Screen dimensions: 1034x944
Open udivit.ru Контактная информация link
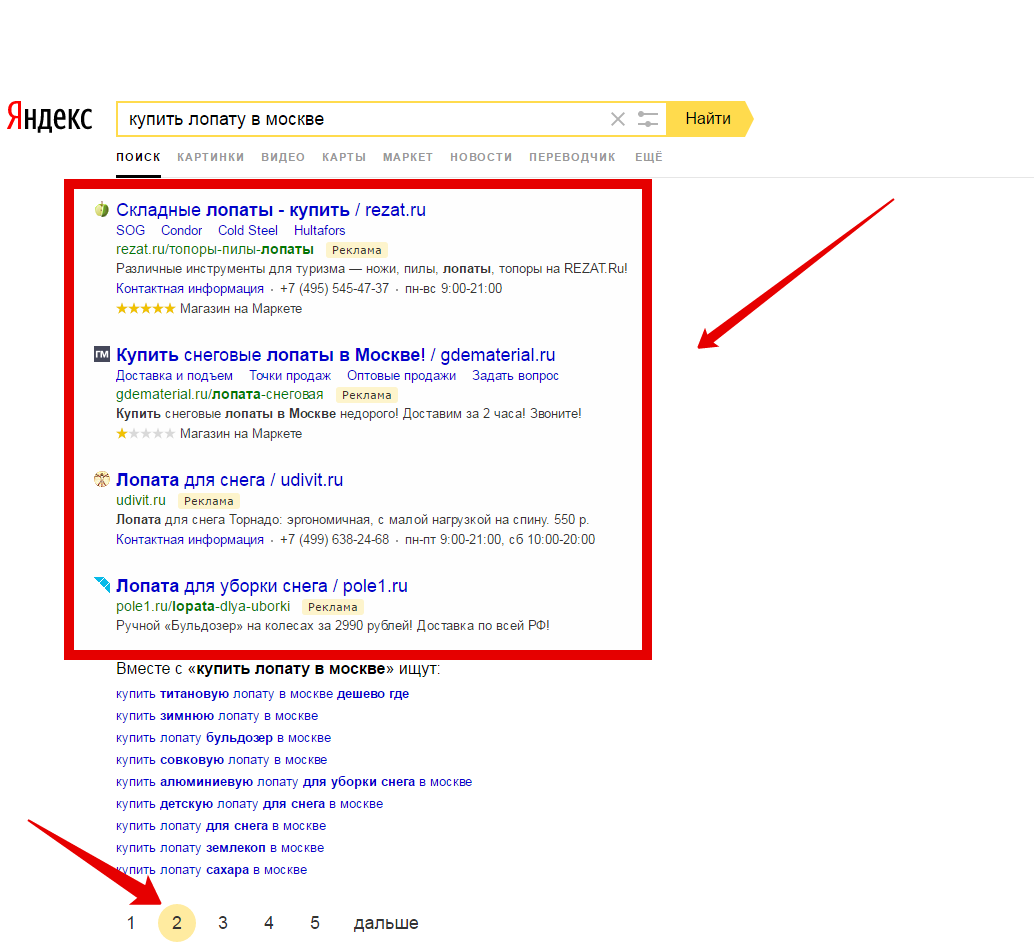click(190, 540)
